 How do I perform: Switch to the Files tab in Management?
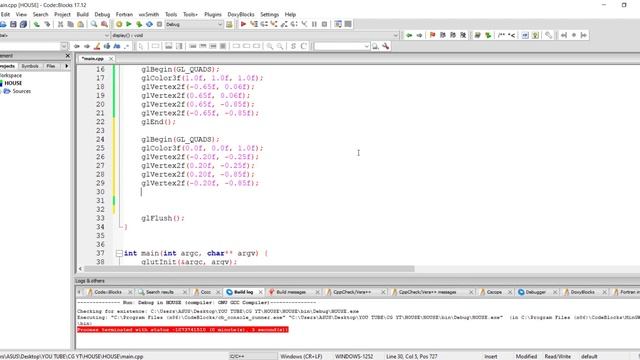coord(51,66)
